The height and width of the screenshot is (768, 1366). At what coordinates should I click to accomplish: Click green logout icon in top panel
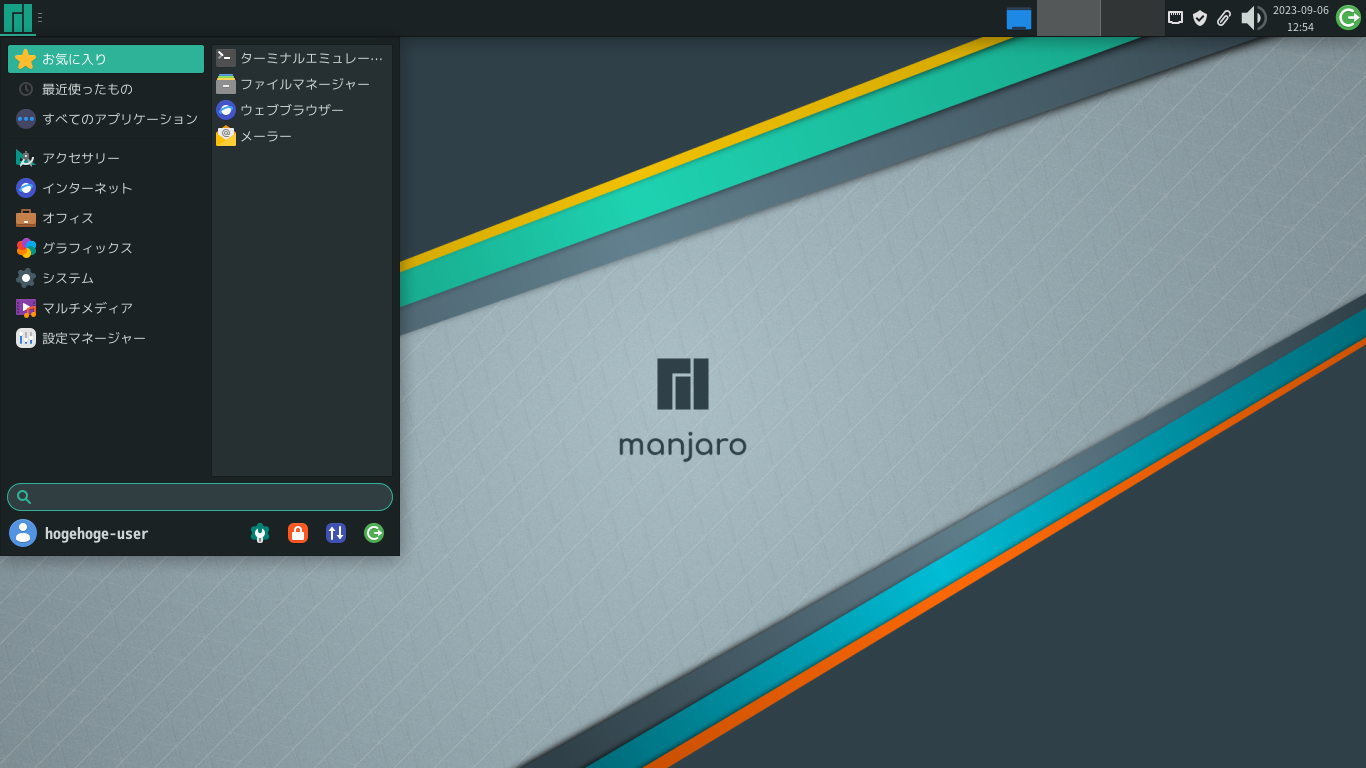pyautogui.click(x=1348, y=17)
